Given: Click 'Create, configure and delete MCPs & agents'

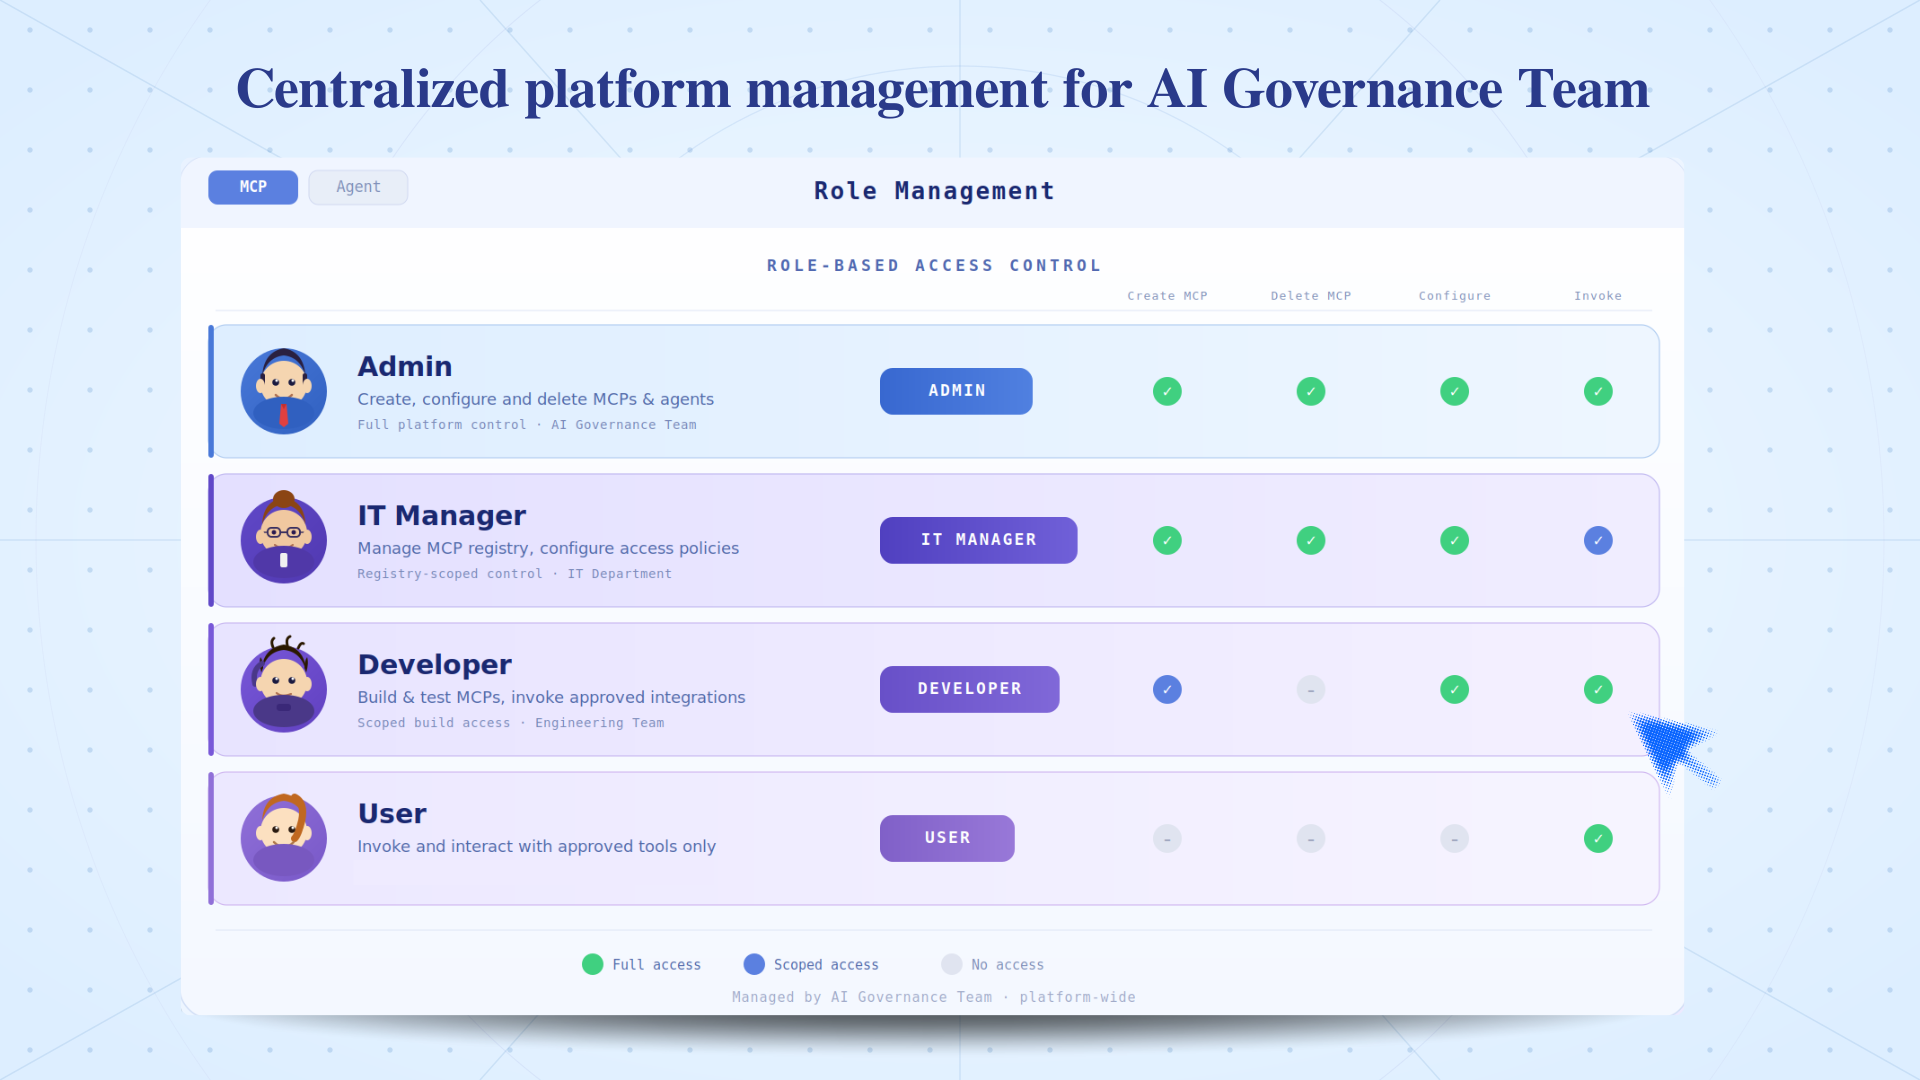Looking at the screenshot, I should (x=535, y=399).
